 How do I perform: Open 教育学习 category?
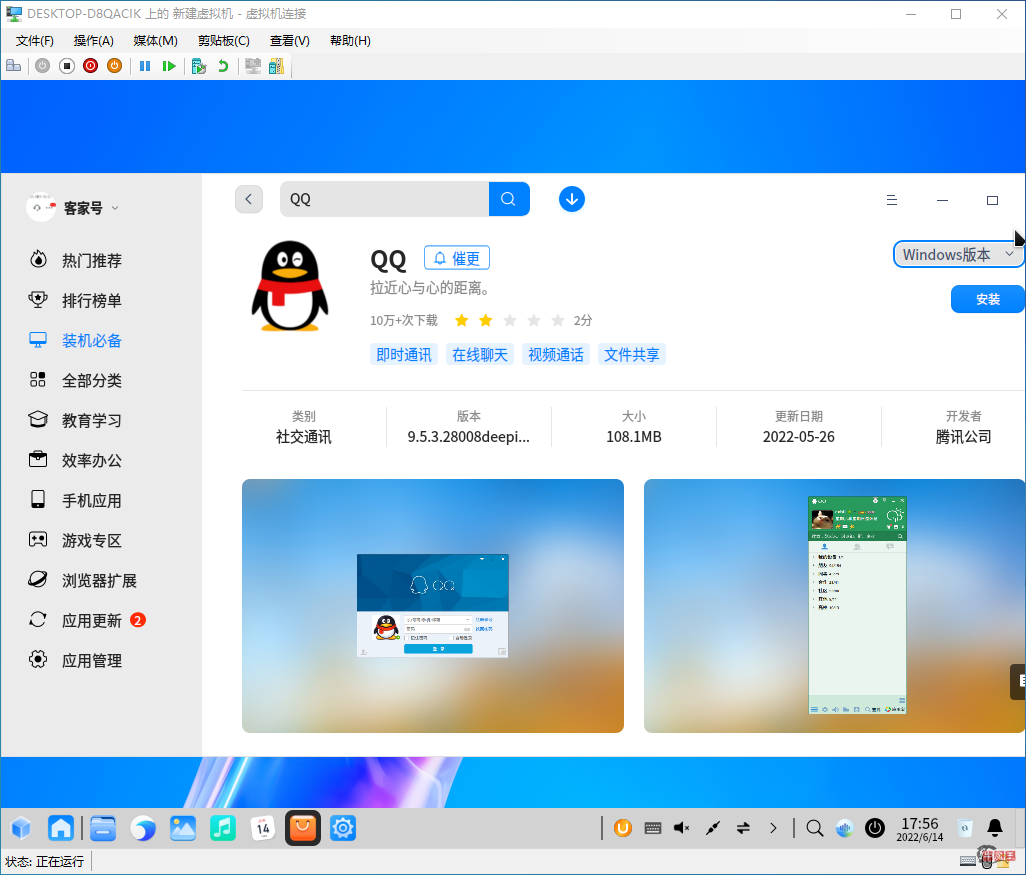[x=92, y=420]
